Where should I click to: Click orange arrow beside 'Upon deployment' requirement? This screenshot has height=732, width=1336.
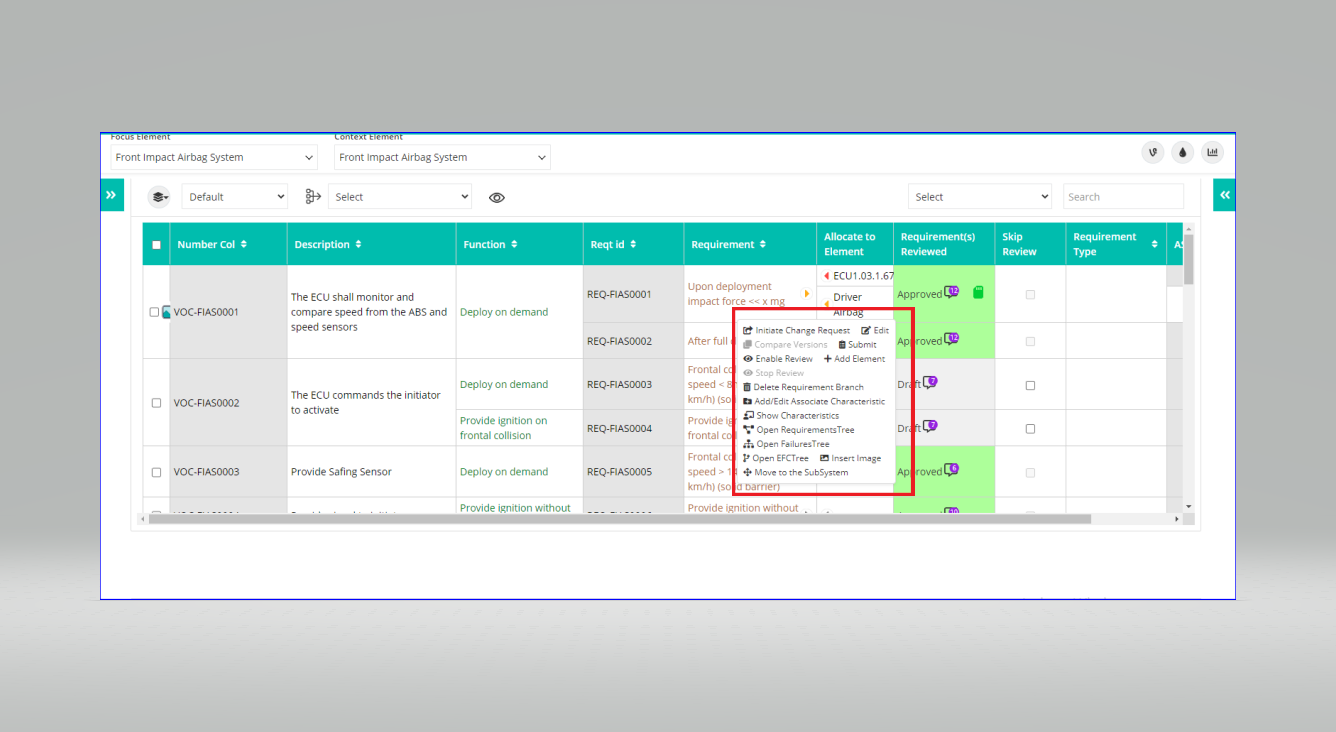807,294
